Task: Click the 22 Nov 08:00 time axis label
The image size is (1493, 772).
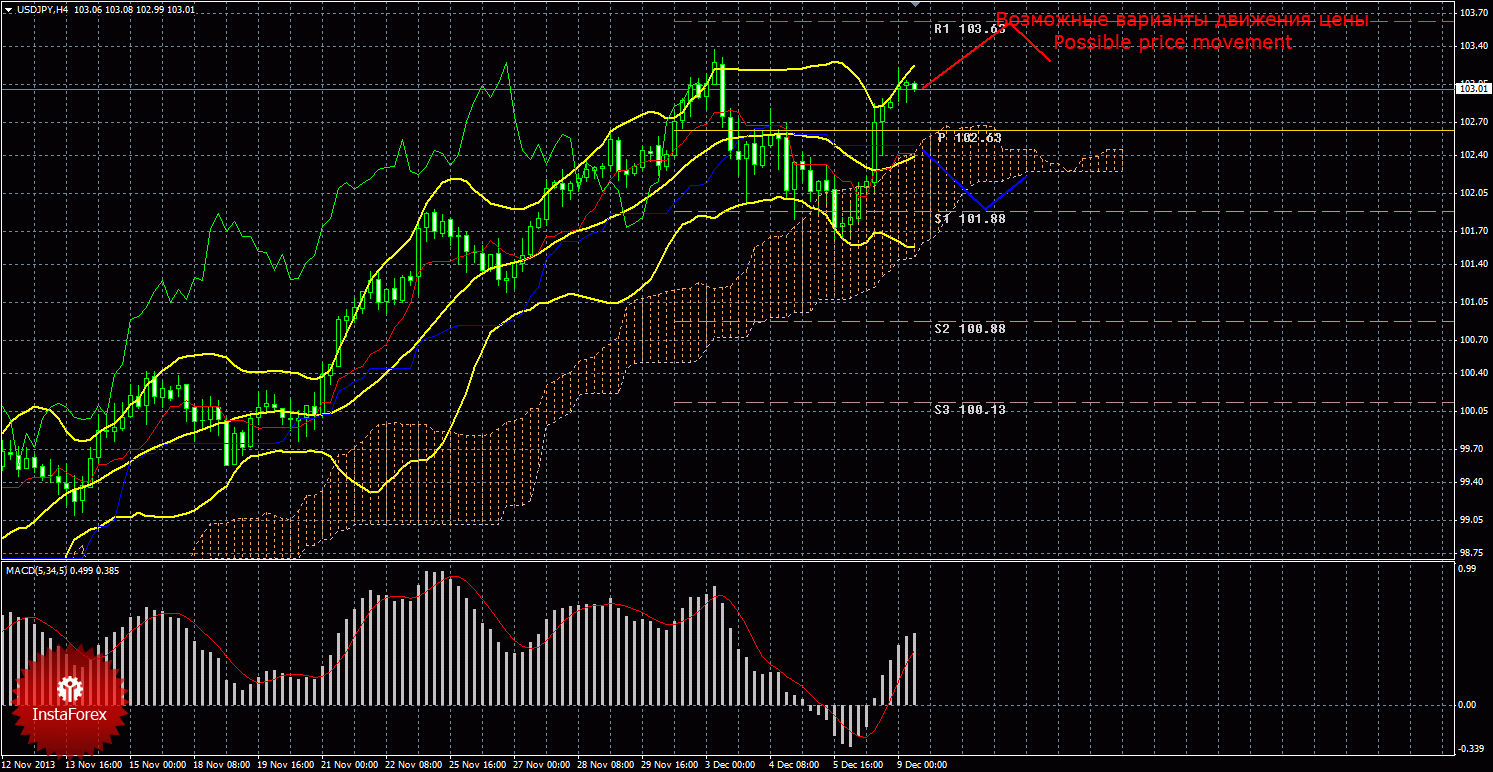Action: pos(414,764)
